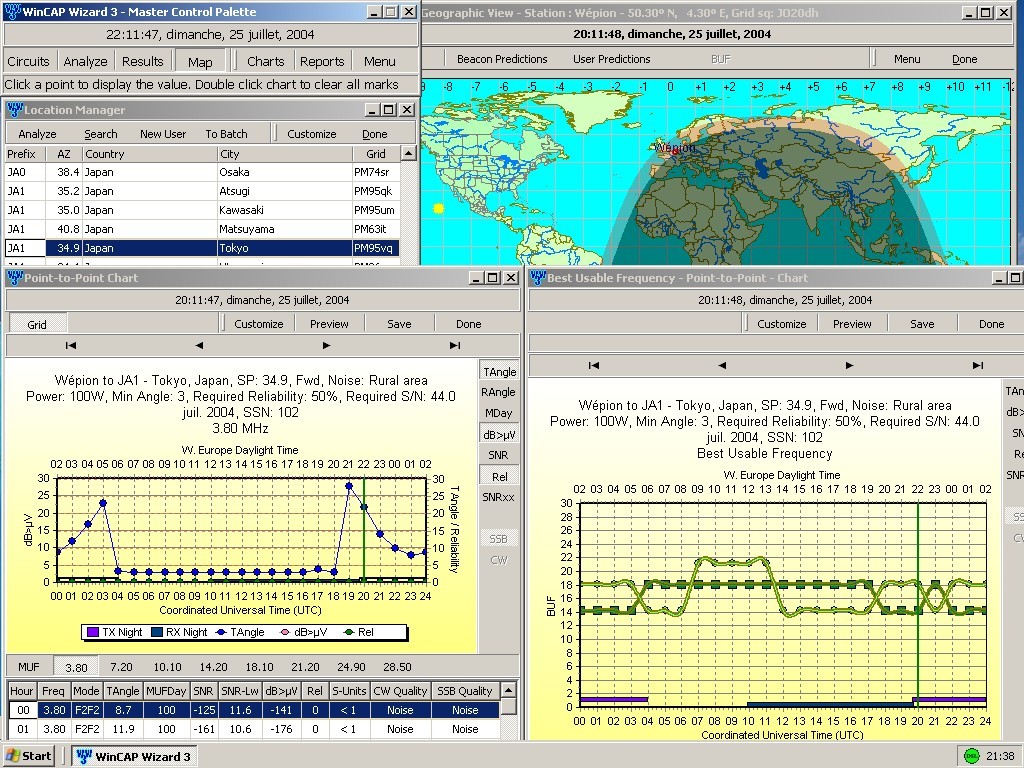Toggle the MDay chart series
Image resolution: width=1024 pixels, height=768 pixels.
coord(499,413)
